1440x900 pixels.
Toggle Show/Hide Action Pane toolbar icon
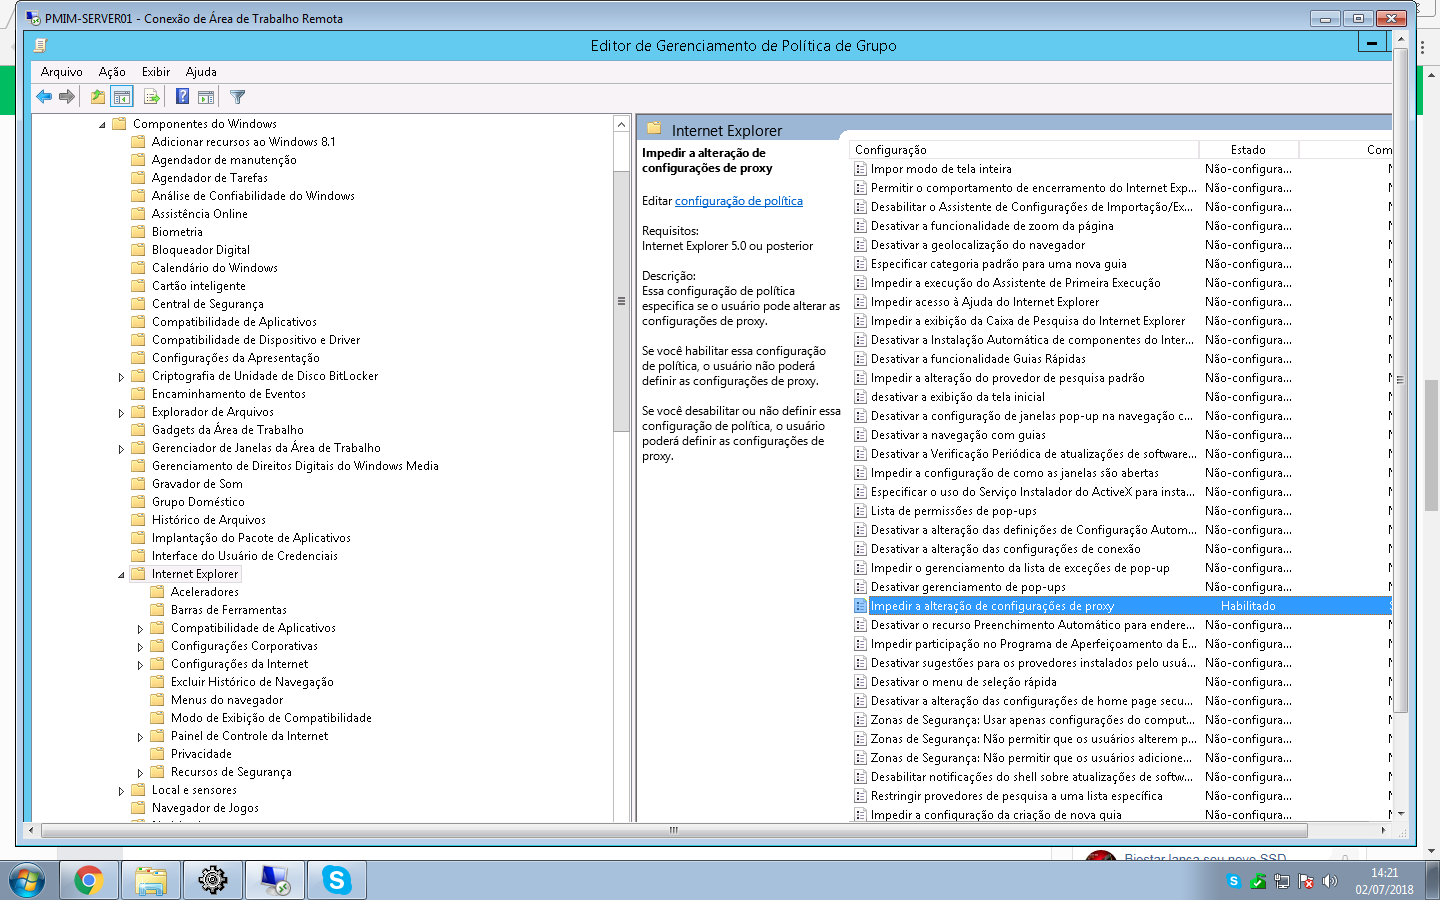206,97
